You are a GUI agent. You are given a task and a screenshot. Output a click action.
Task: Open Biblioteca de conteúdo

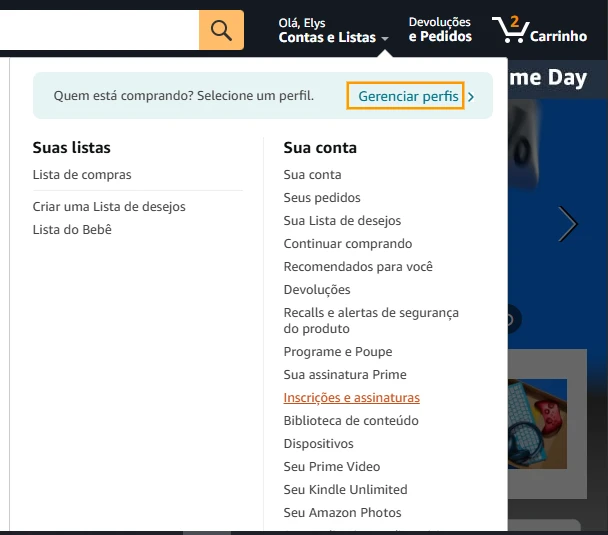click(x=351, y=421)
